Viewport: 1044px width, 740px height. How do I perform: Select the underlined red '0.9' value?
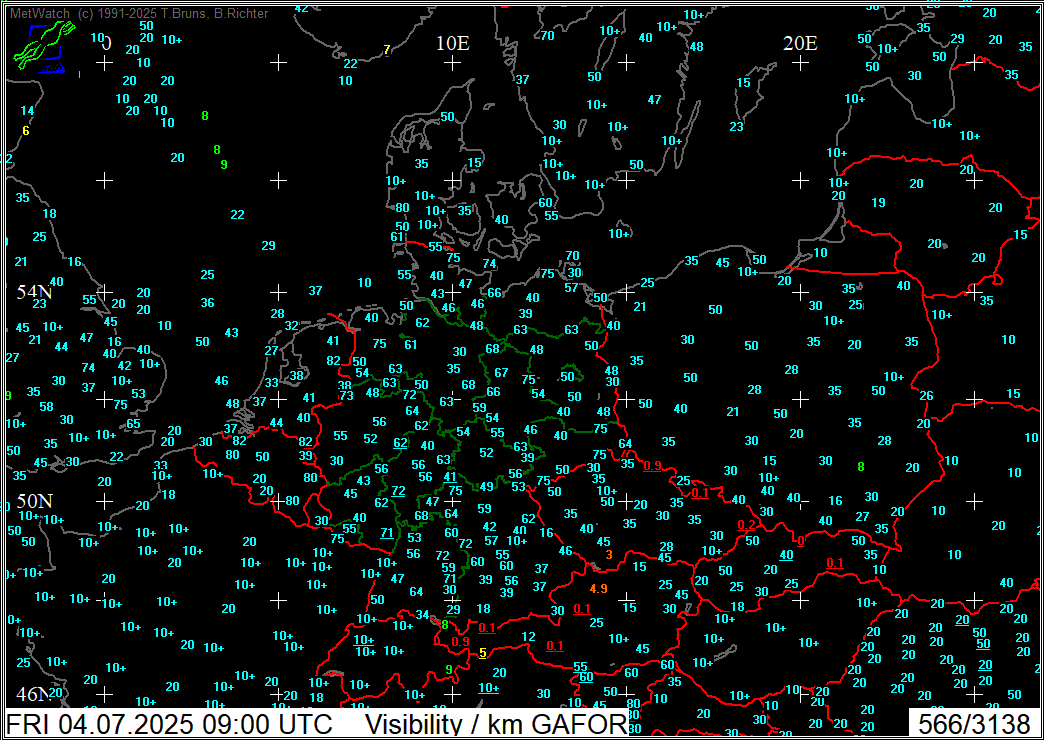click(x=652, y=466)
